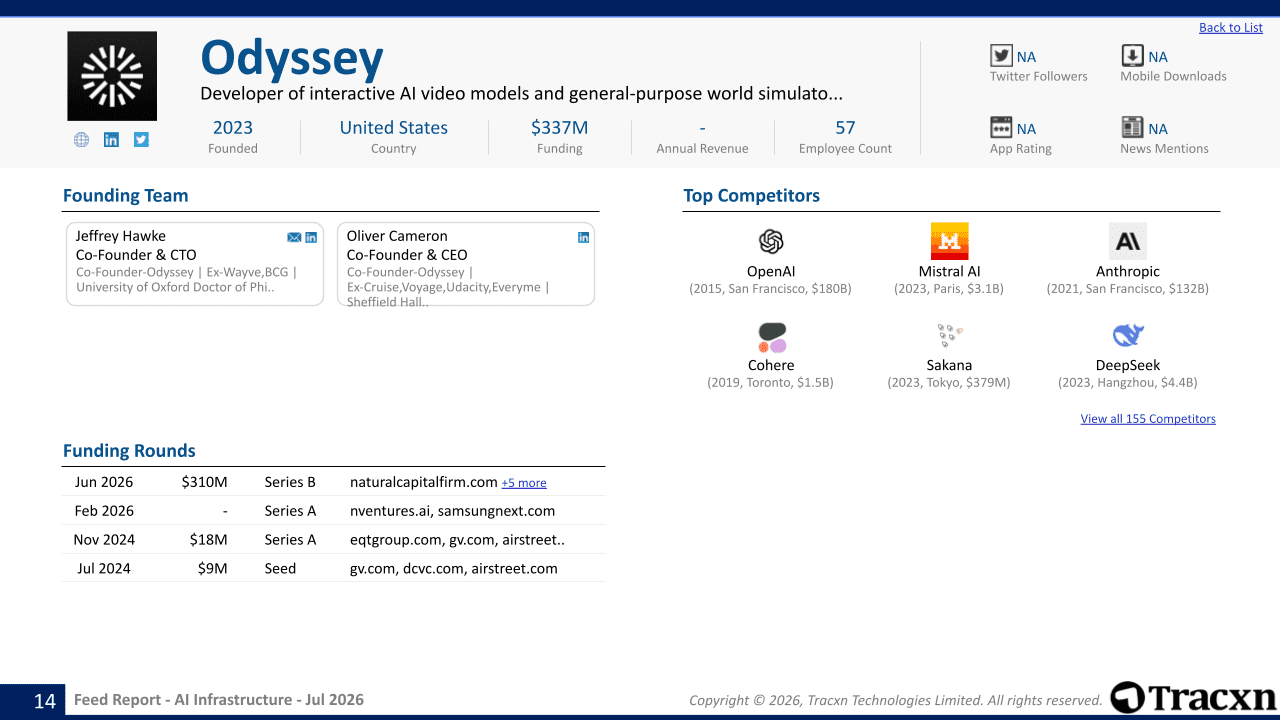Click the Twitter Followers label
This screenshot has width=1280, height=720.
point(1039,76)
